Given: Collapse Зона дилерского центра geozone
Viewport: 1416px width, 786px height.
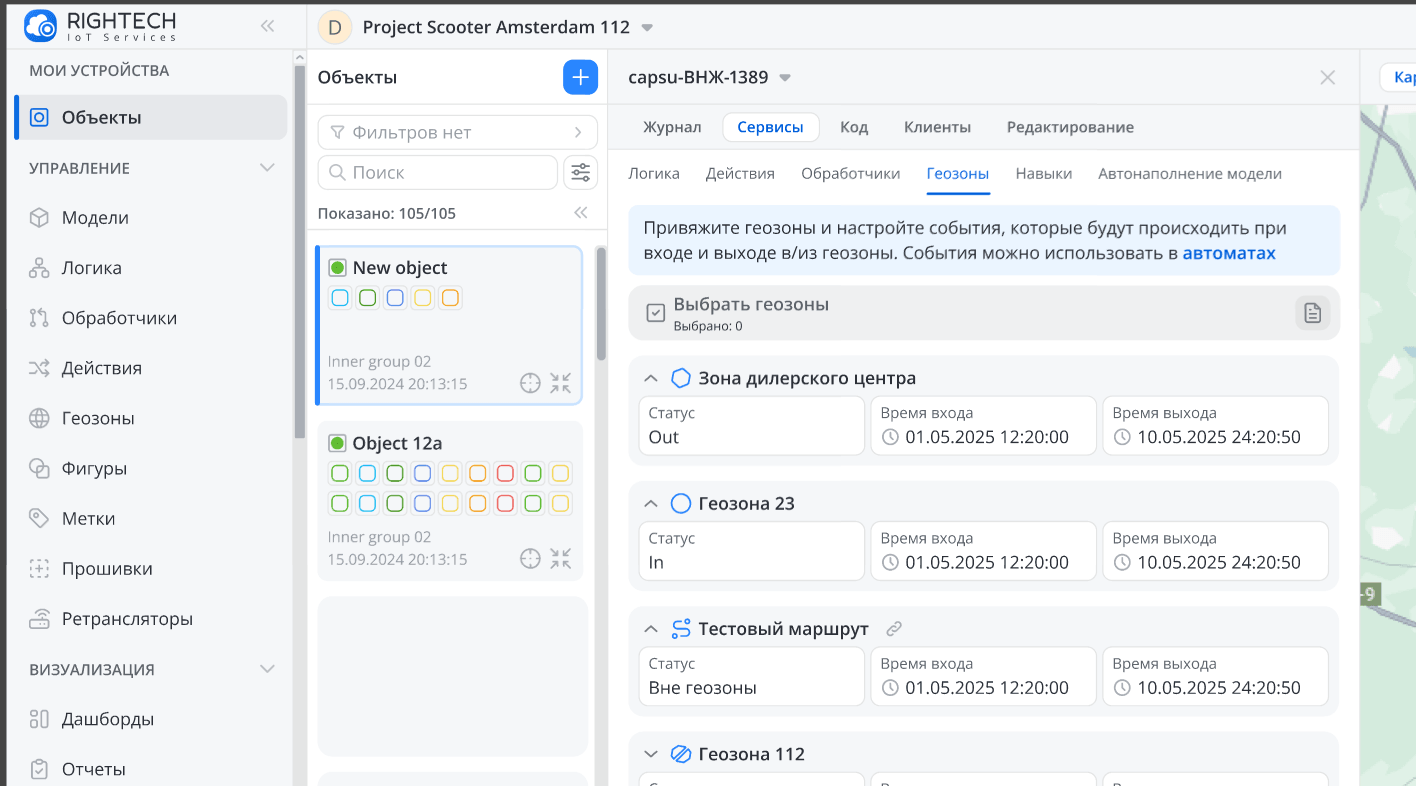Looking at the screenshot, I should coord(651,378).
